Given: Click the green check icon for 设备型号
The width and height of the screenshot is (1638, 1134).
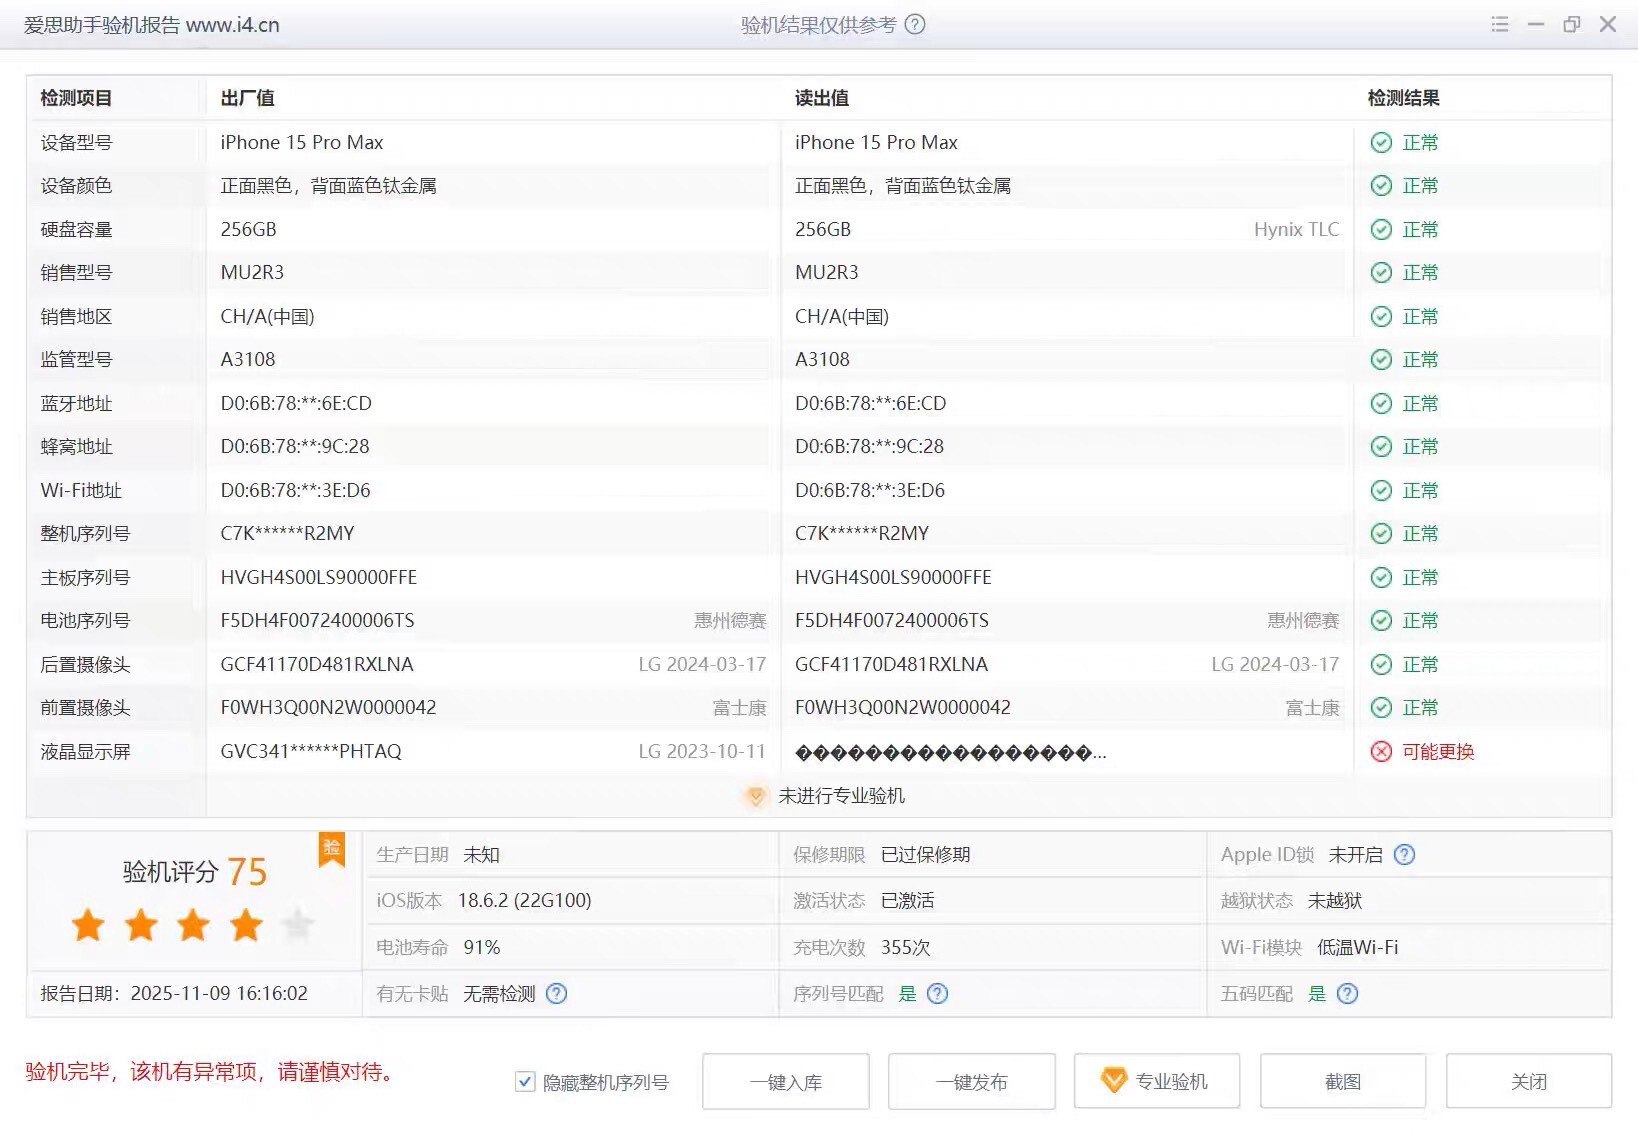Looking at the screenshot, I should pos(1381,143).
